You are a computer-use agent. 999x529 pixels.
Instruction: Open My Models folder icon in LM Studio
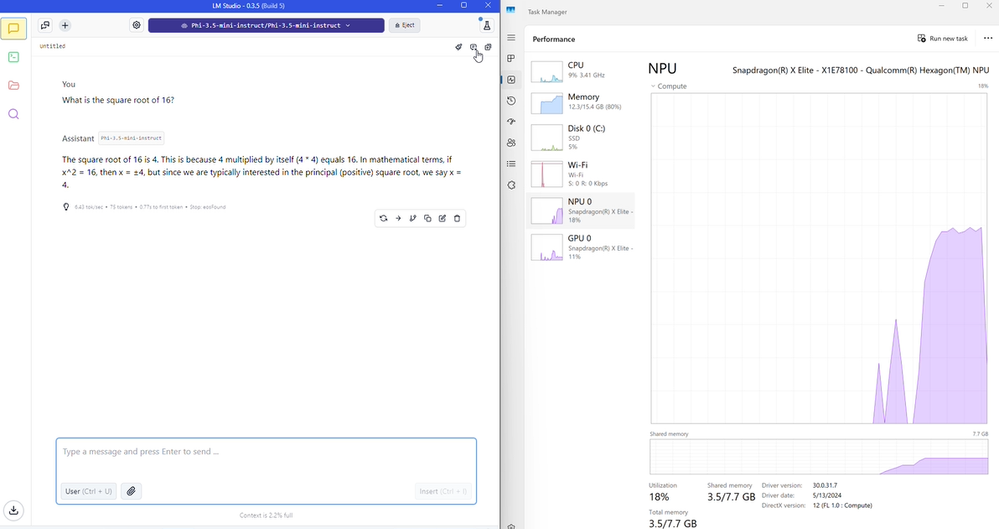pyautogui.click(x=13, y=85)
